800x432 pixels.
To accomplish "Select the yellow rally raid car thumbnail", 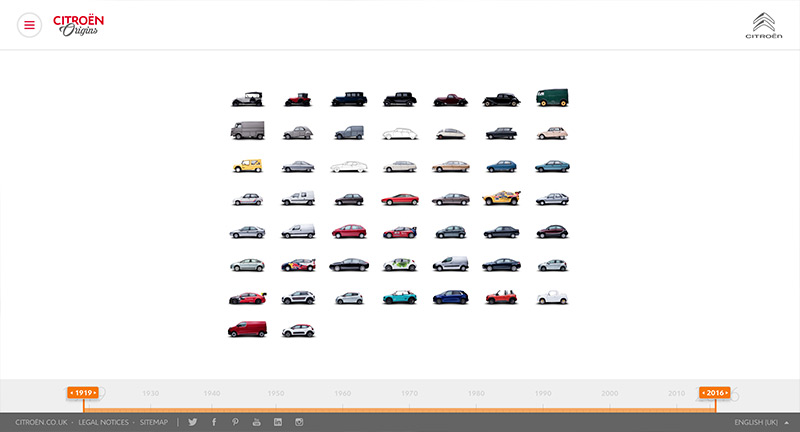I will [x=502, y=198].
